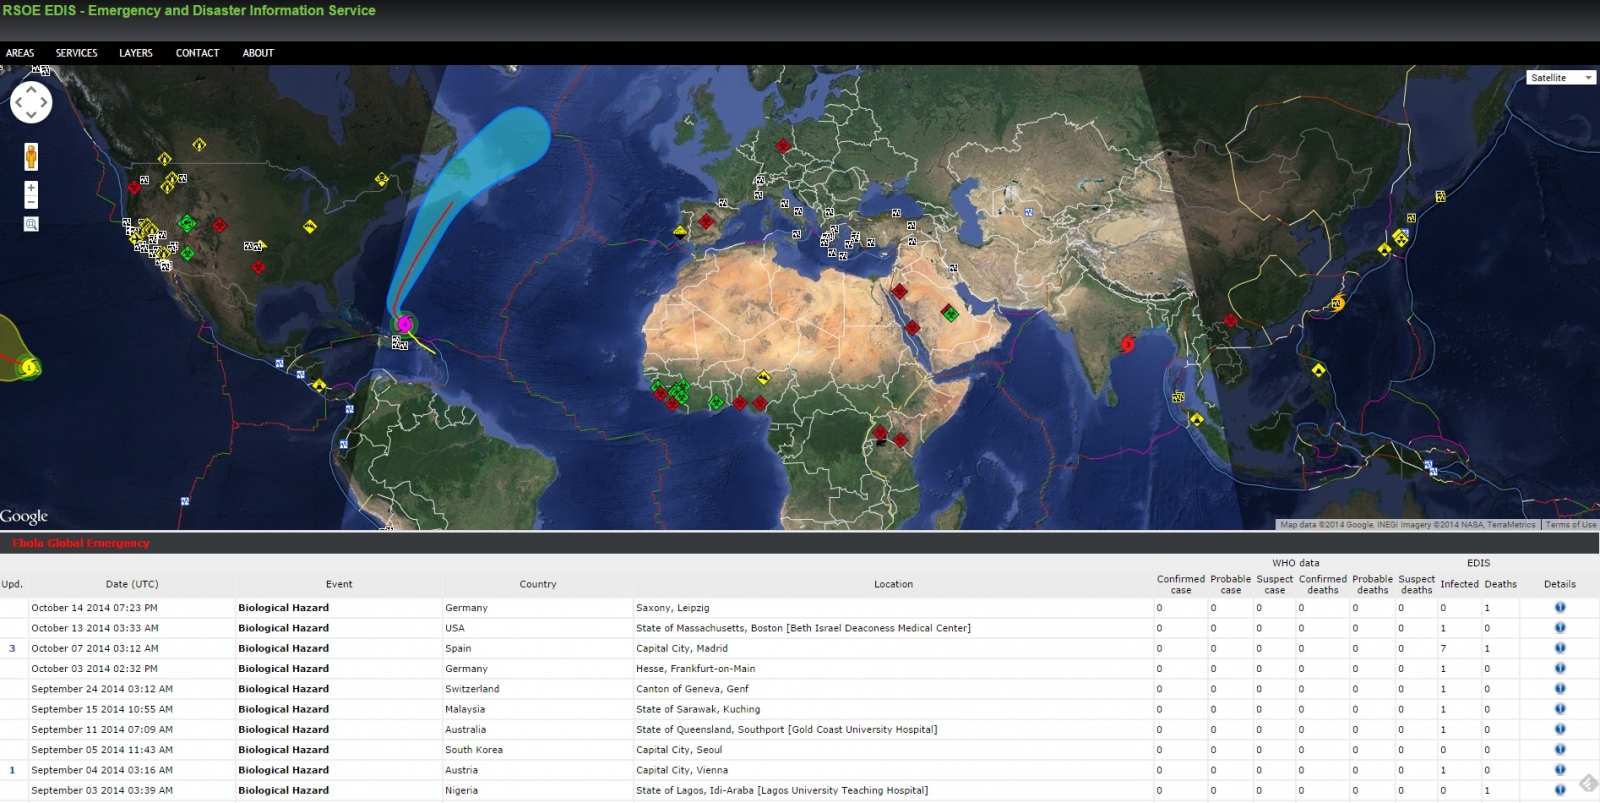Click the magenta hurricane marker in the Caribbean
Viewport: 1600px width, 803px height.
(404, 324)
